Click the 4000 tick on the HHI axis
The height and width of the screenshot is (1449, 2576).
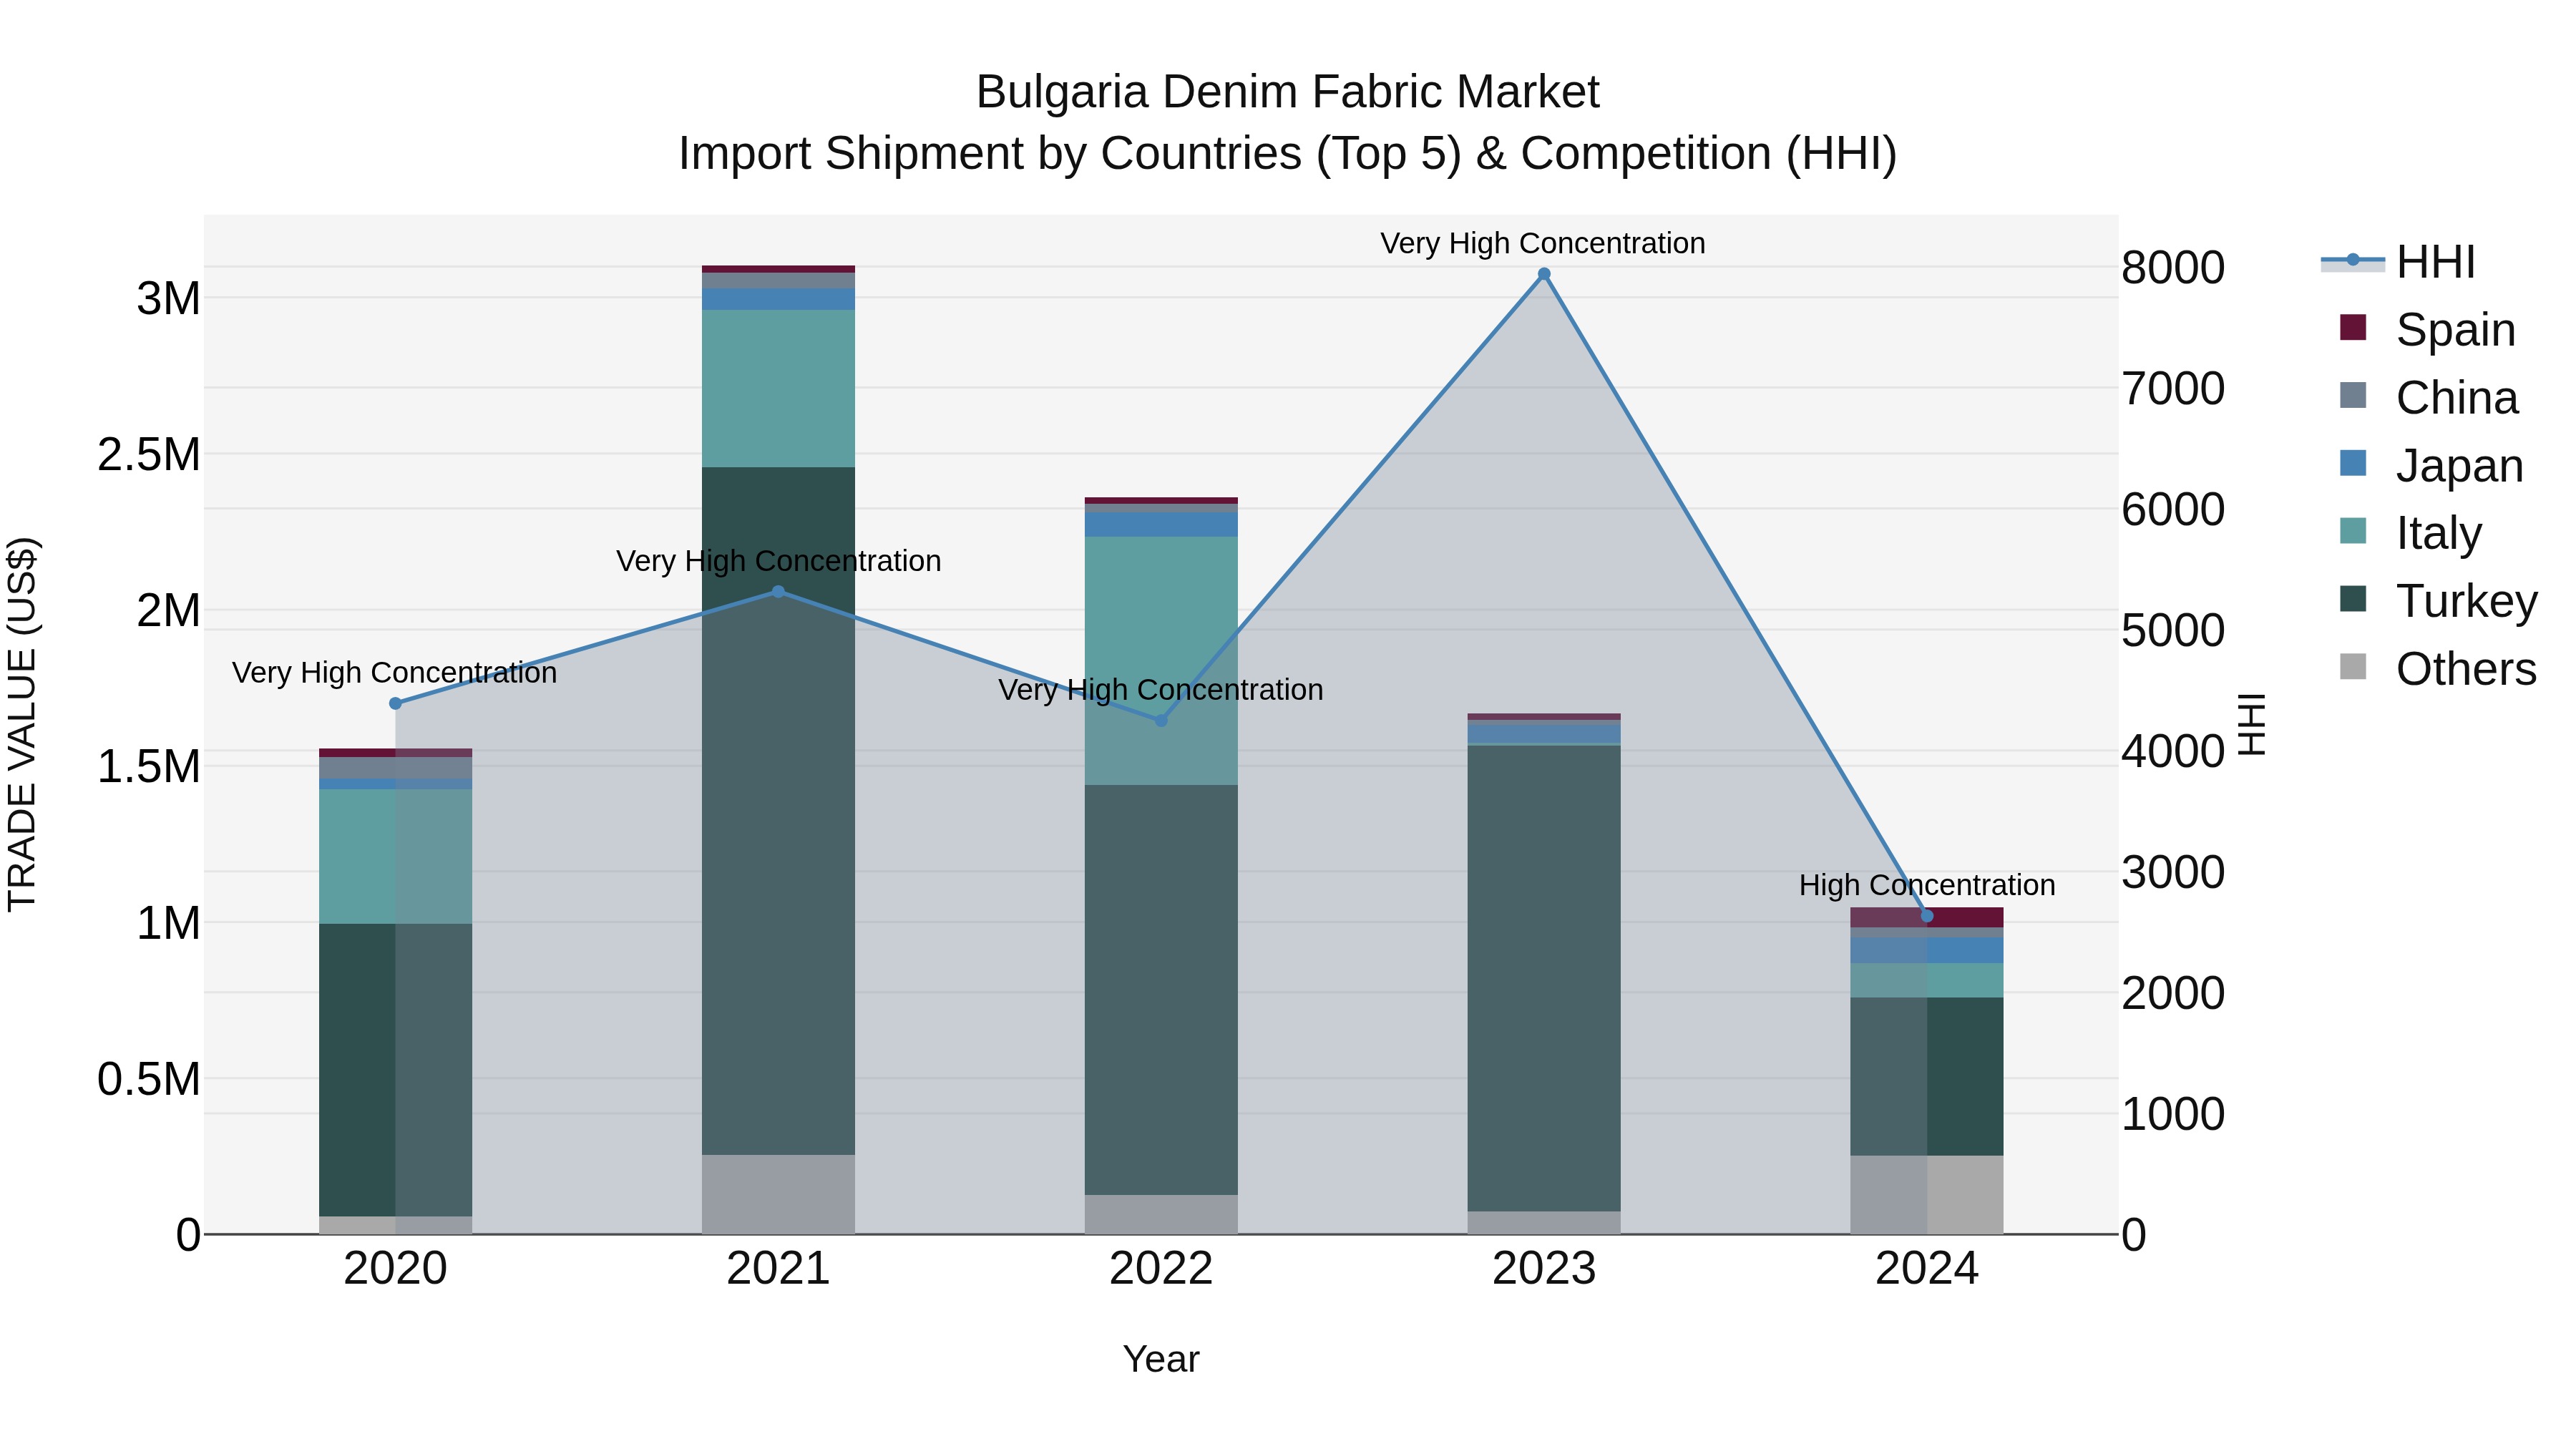[x=2173, y=751]
